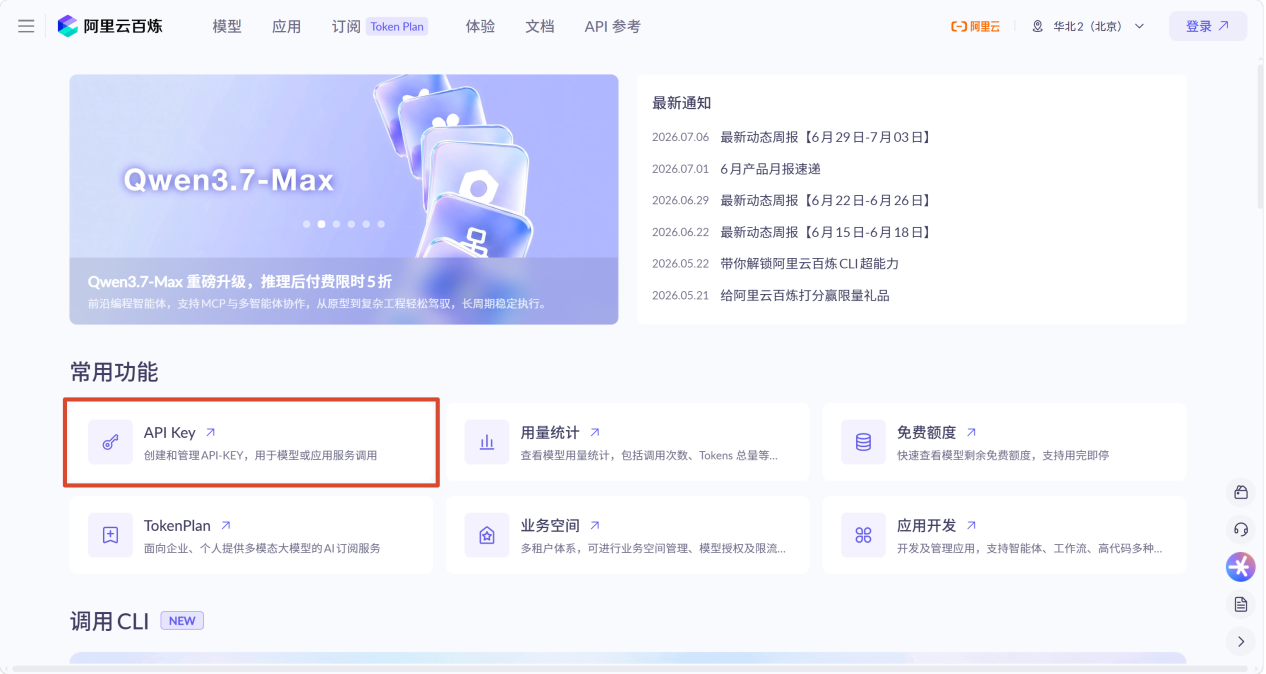Click the 2026.05.21 notice date
Viewport: 1266px width, 674px height.
(x=680, y=296)
